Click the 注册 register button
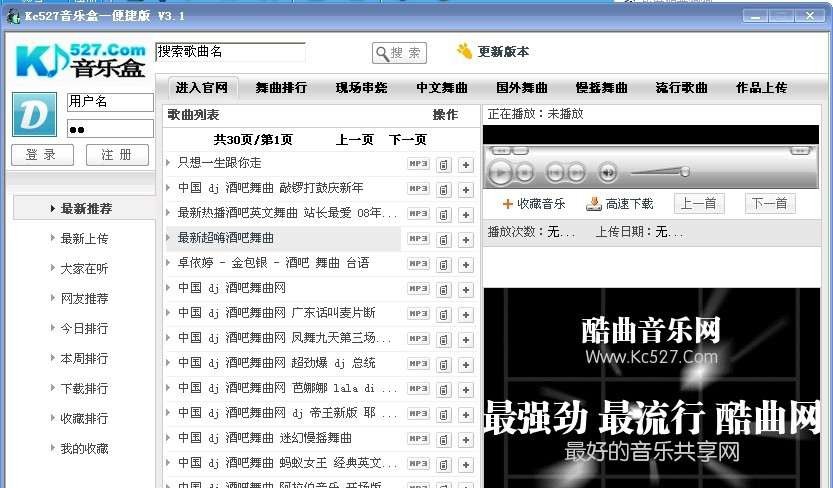The width and height of the screenshot is (833, 488). coord(117,155)
